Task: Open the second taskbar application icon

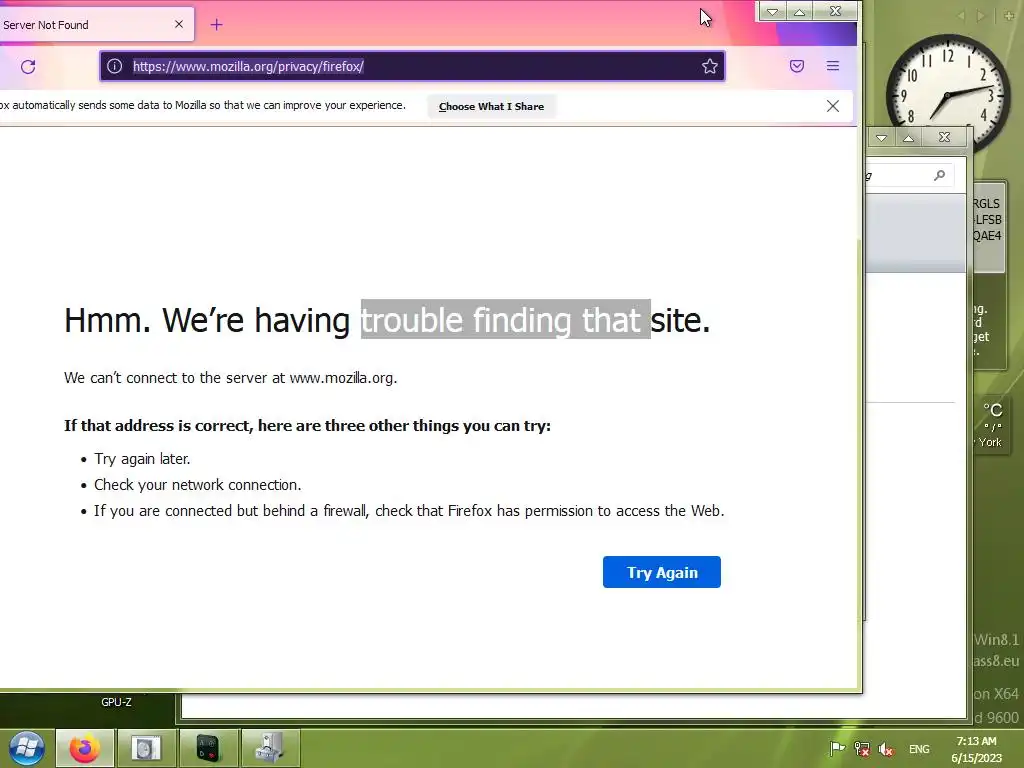Action: [145, 748]
